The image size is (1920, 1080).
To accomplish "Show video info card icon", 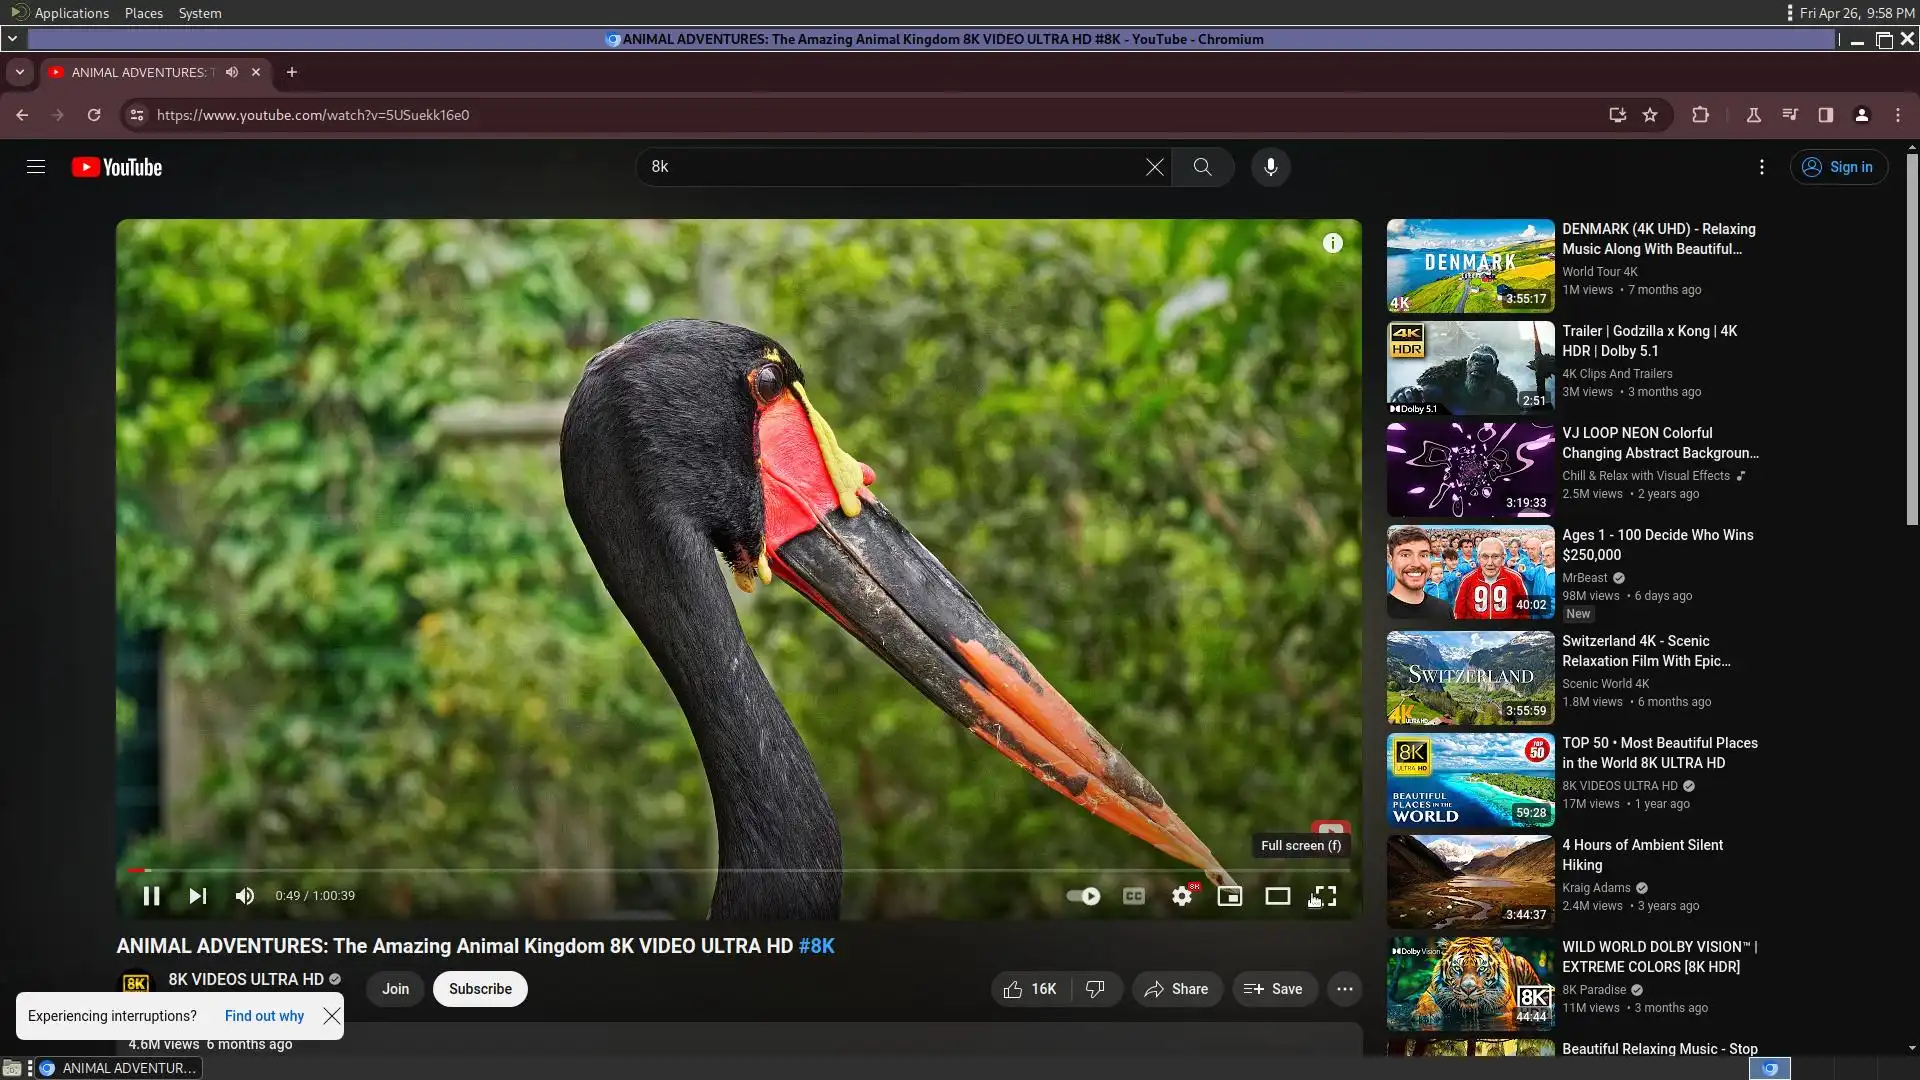I will click(1332, 243).
